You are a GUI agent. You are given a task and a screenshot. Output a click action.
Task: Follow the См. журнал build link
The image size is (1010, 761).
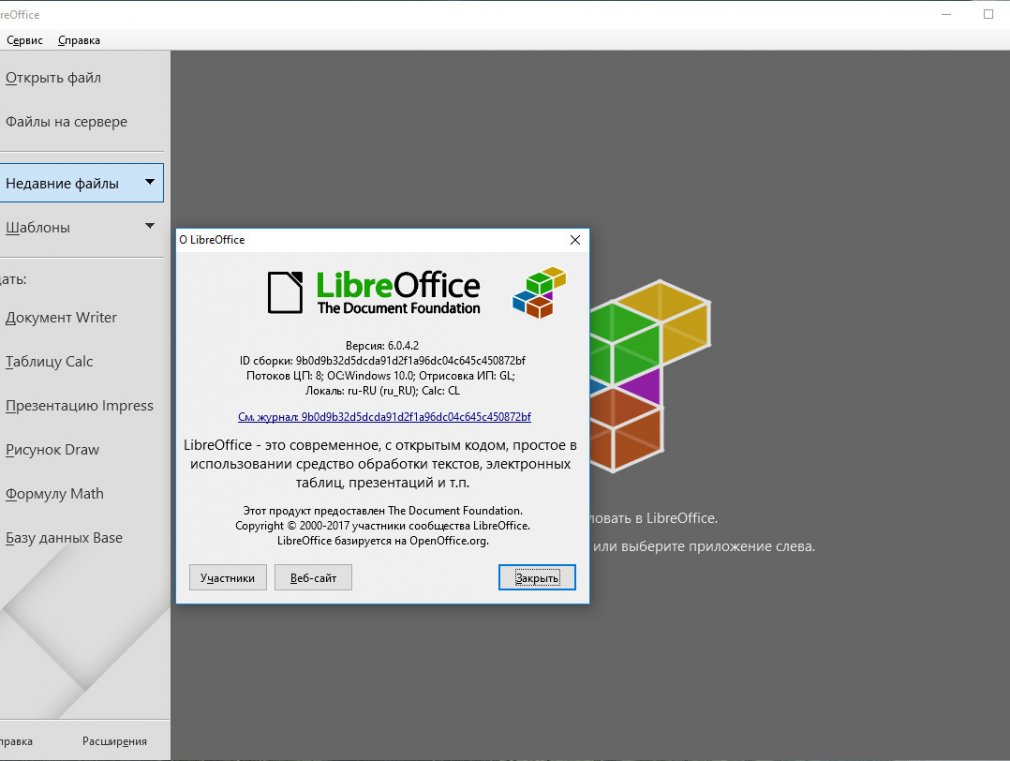coord(385,417)
